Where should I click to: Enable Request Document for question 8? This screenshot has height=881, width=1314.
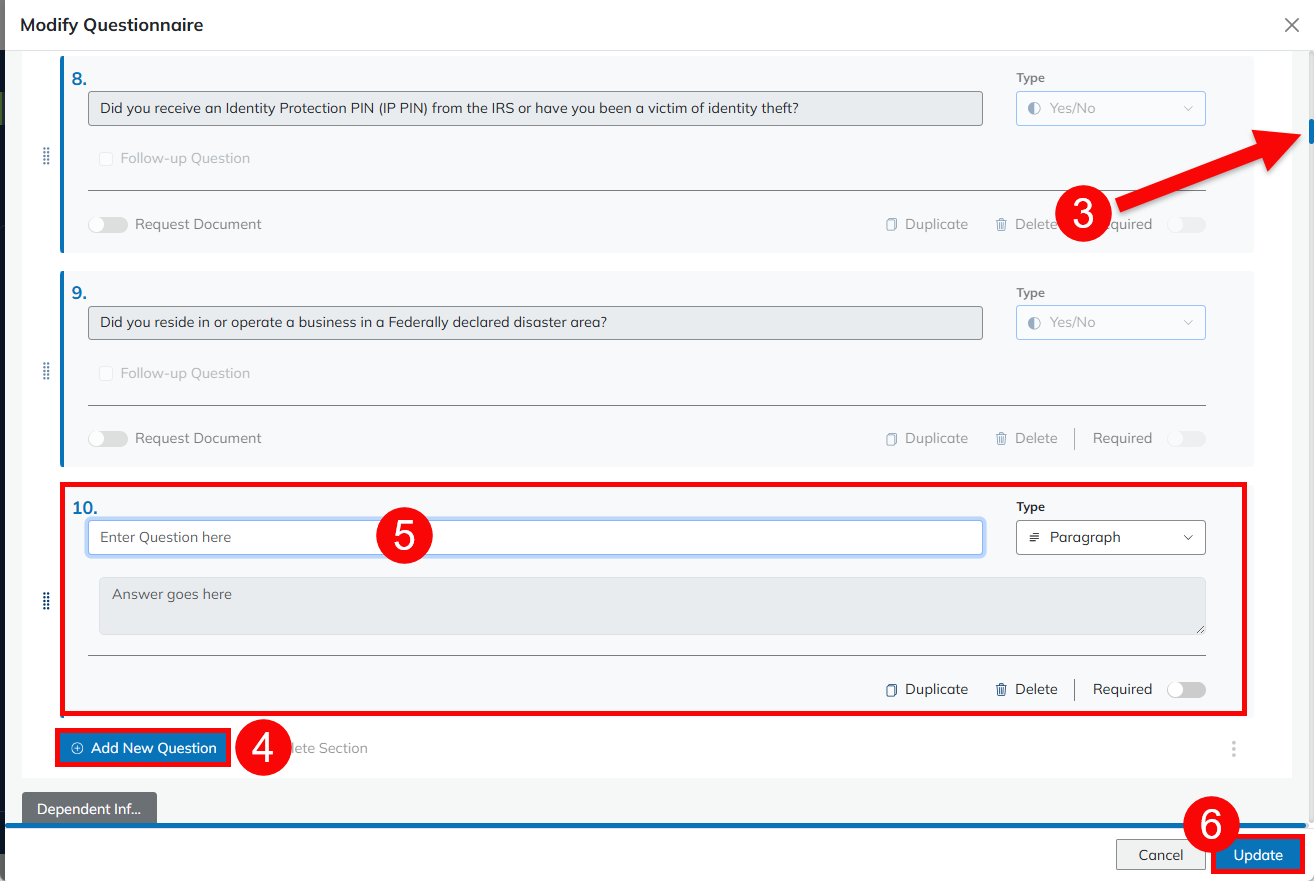[108, 224]
